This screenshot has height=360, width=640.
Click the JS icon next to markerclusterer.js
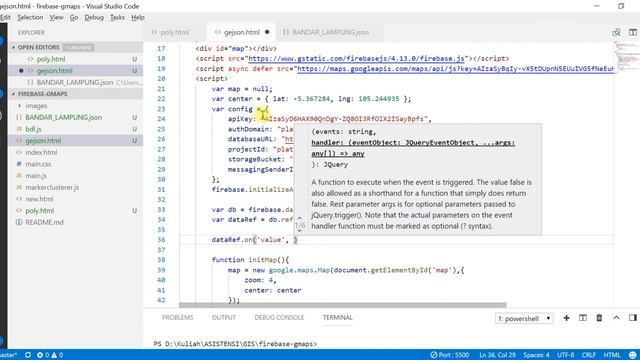(x=19, y=187)
